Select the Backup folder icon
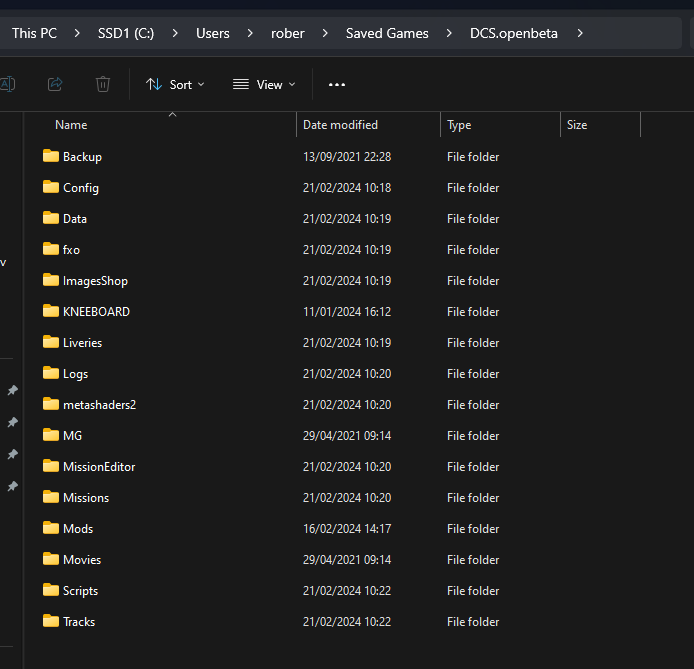Image resolution: width=694 pixels, height=669 pixels. (50, 156)
